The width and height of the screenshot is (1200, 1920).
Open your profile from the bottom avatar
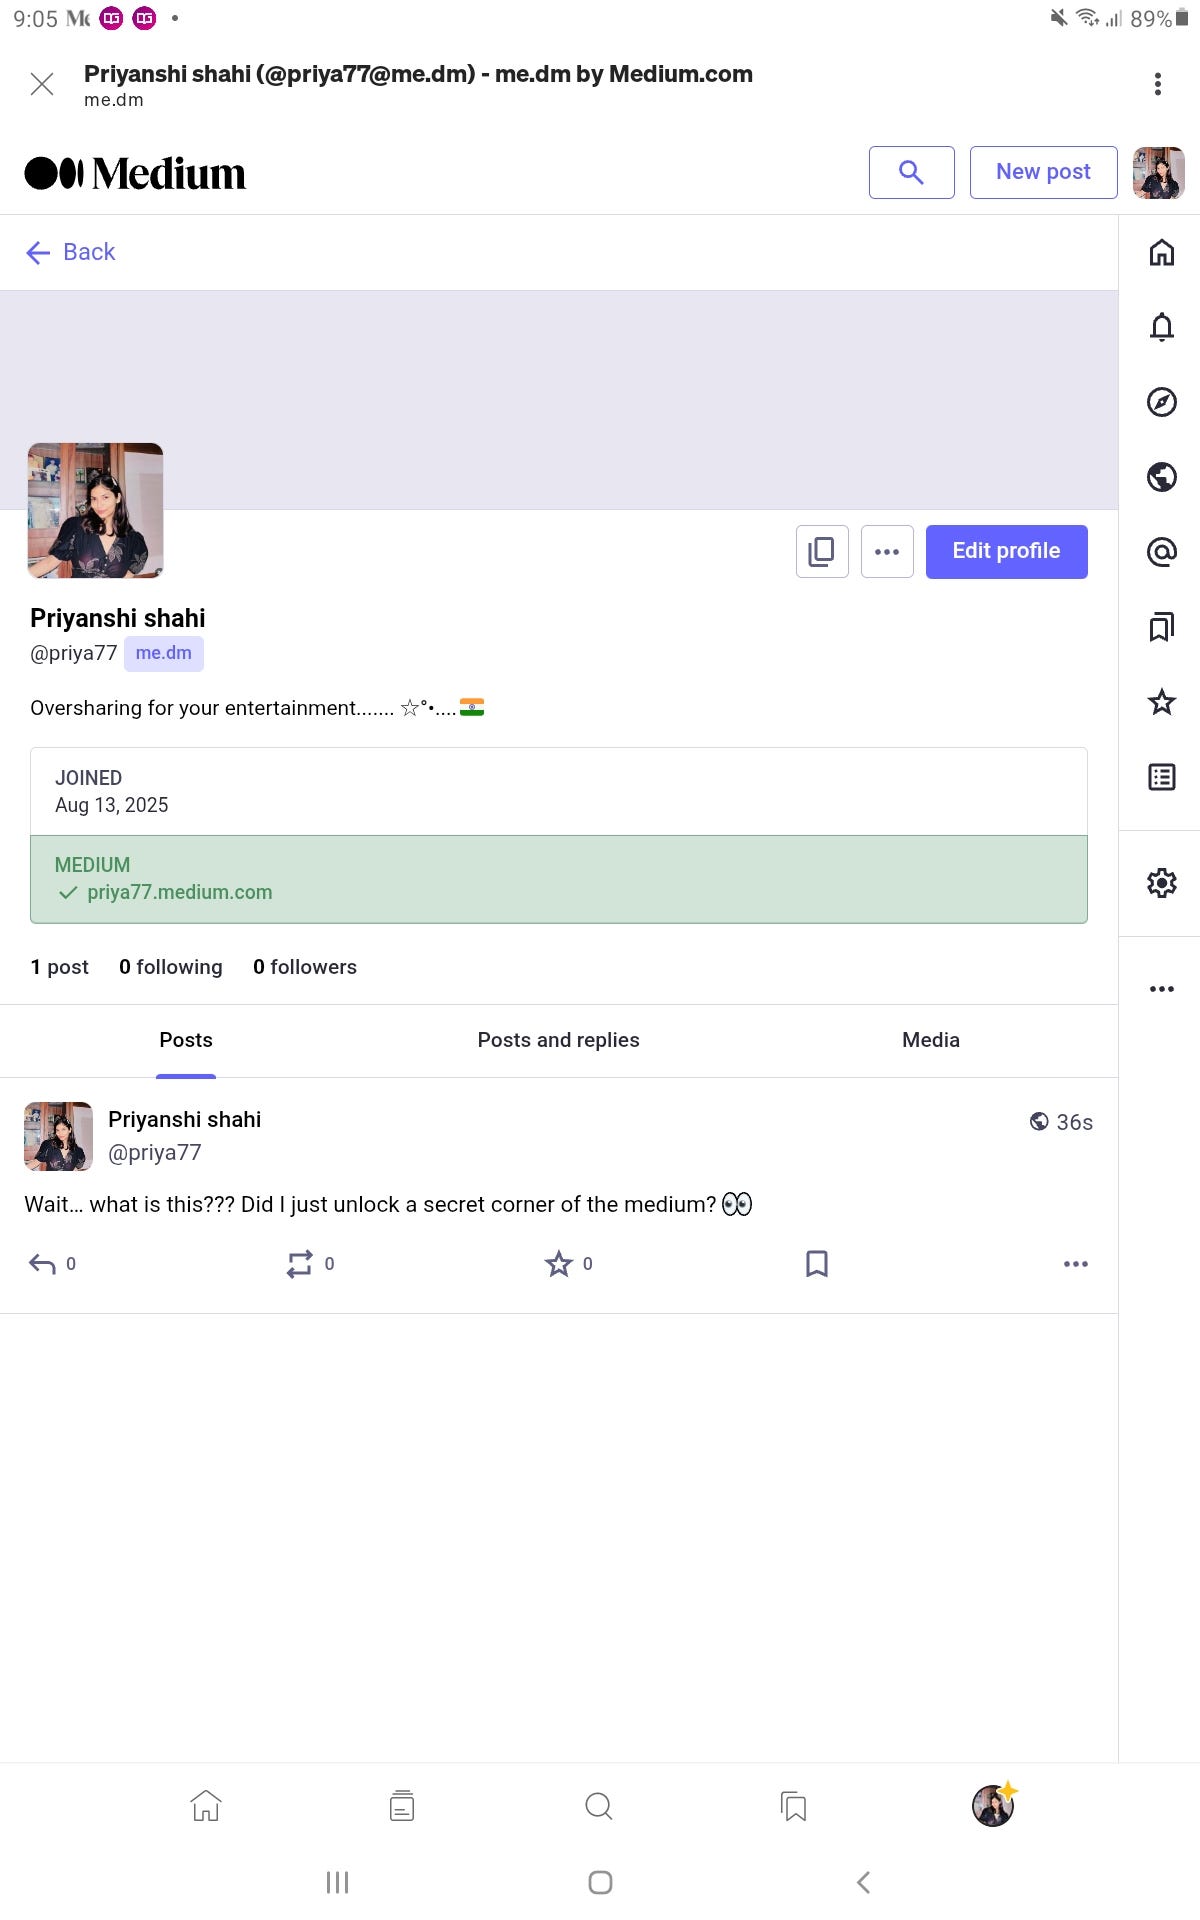tap(991, 1806)
